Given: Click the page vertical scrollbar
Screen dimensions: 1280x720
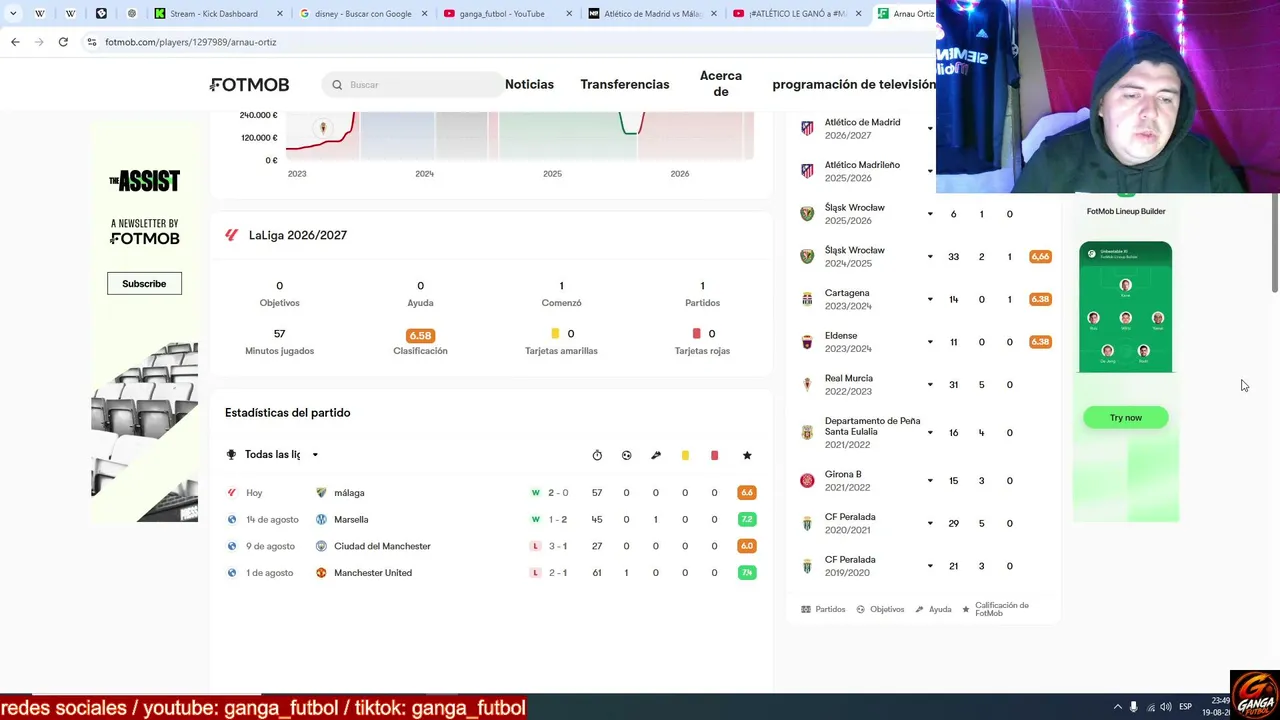Looking at the screenshot, I should pos(1274,243).
